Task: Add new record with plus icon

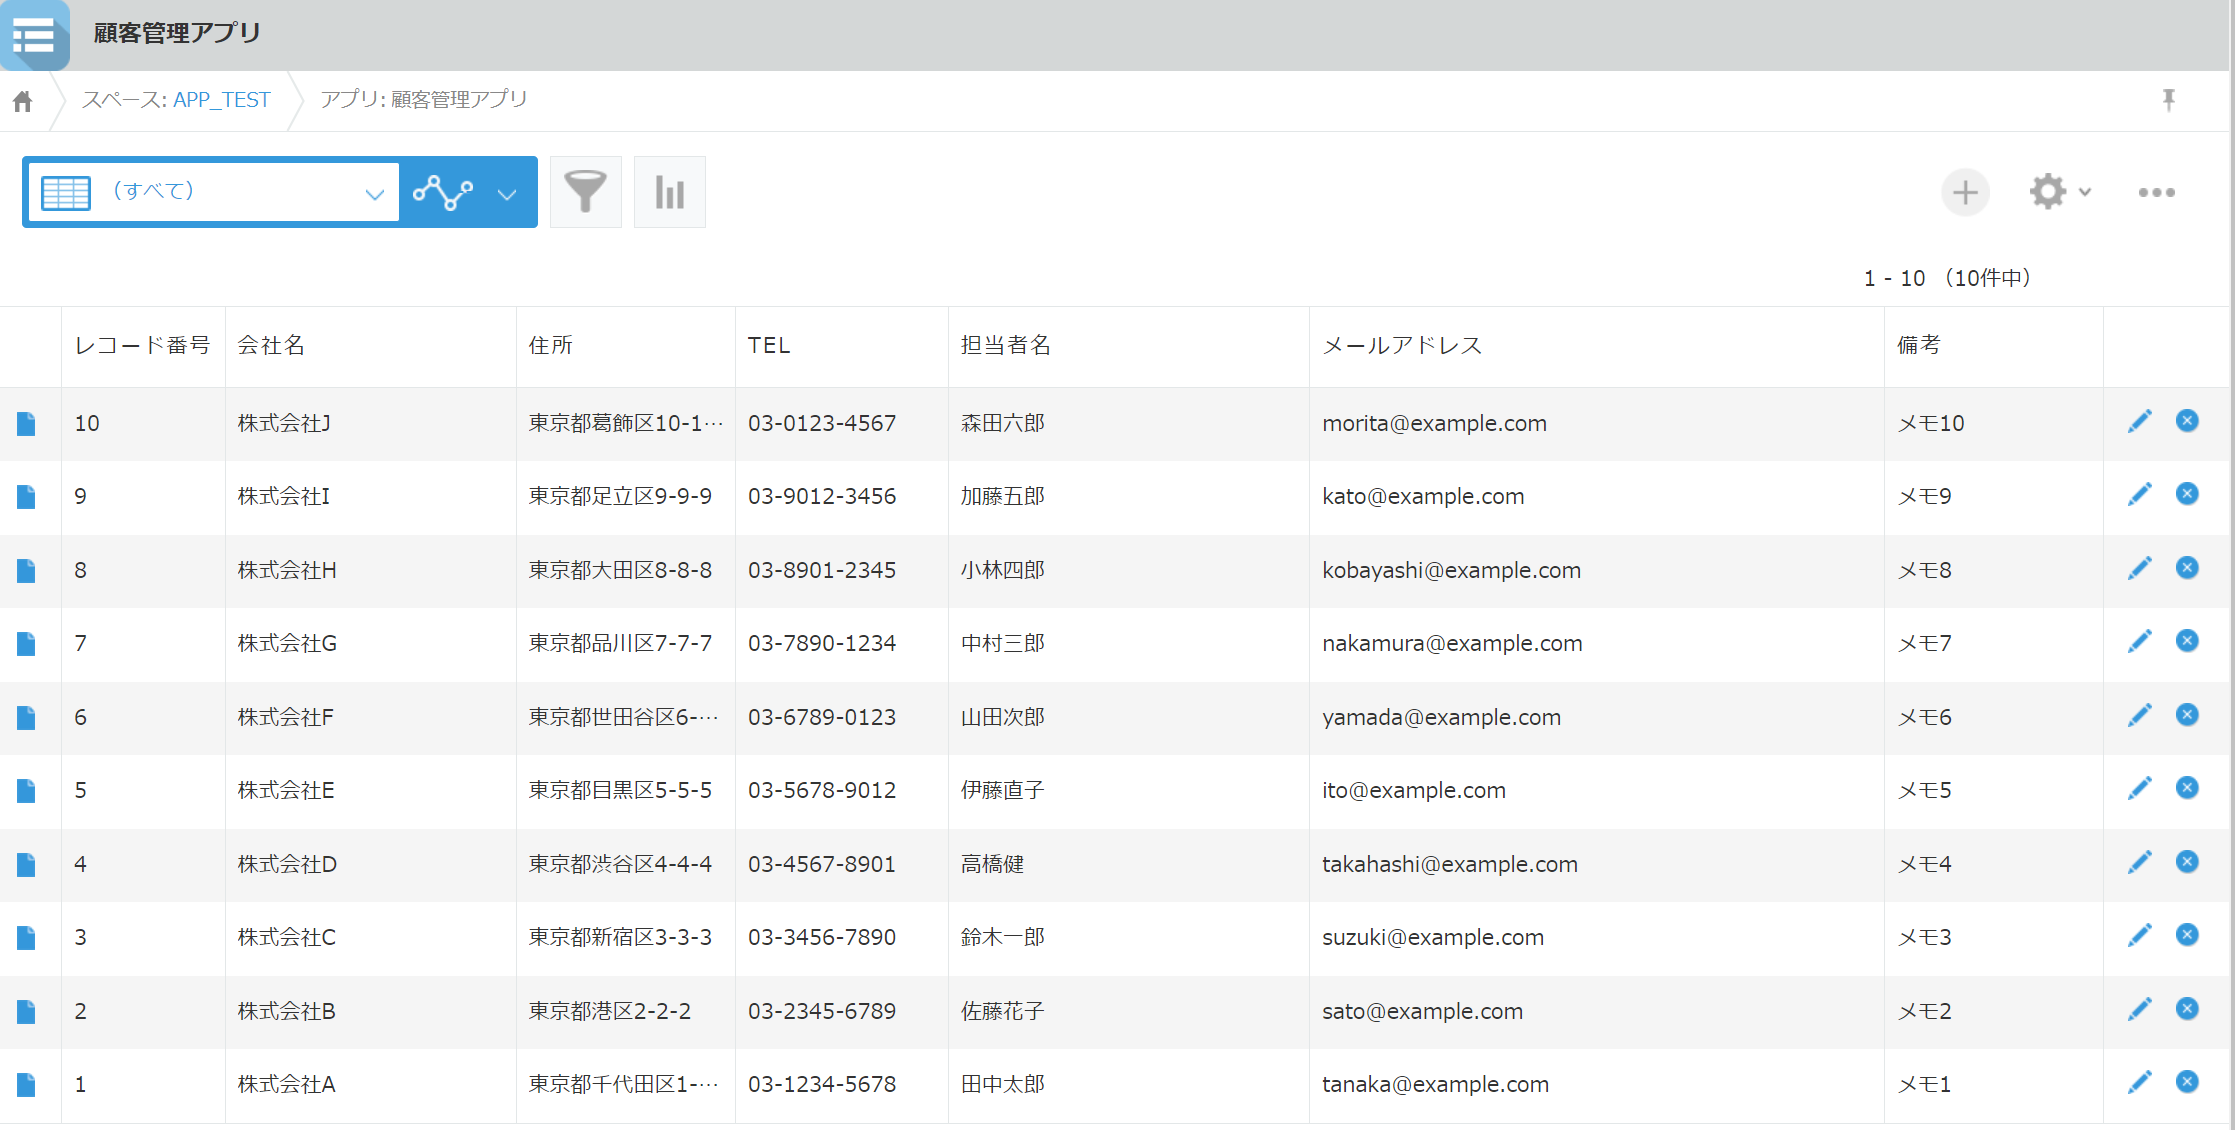Action: 1965,192
